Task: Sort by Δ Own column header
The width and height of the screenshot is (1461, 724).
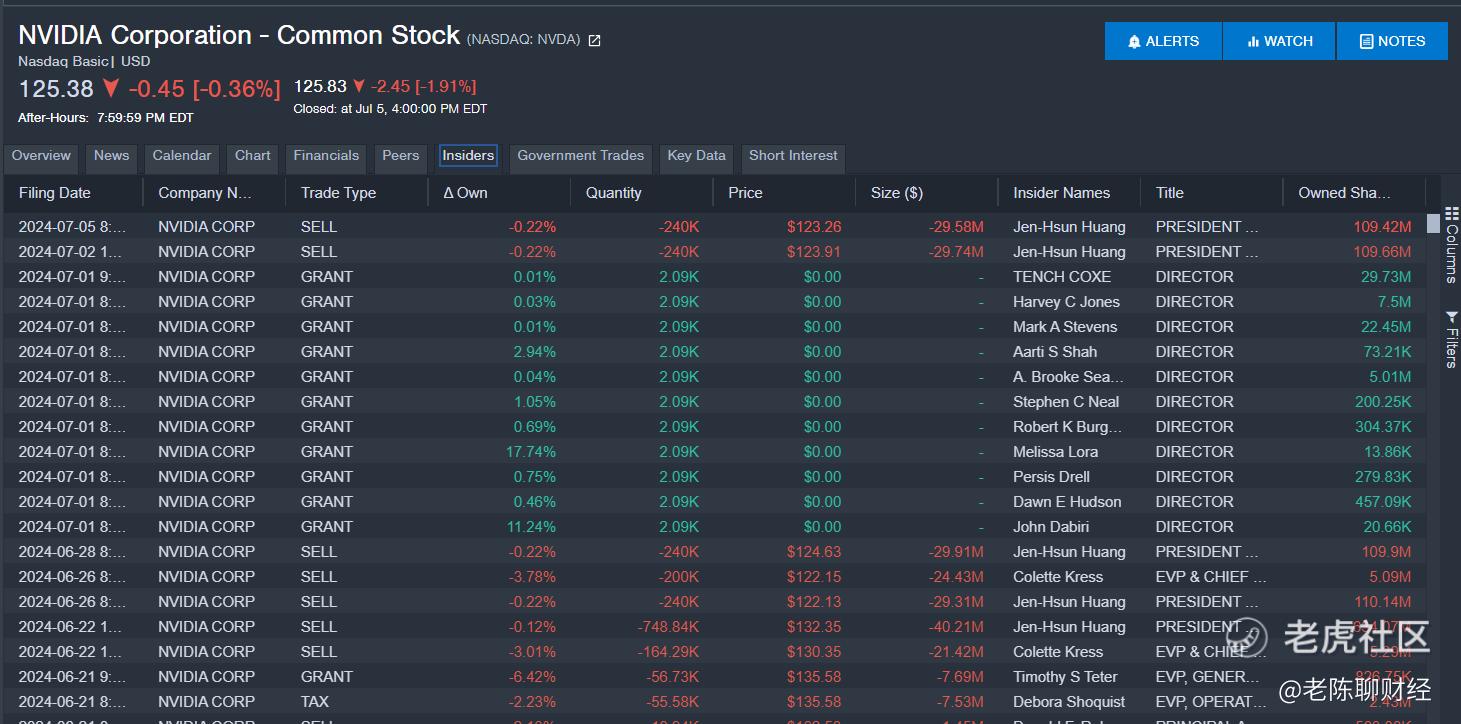Action: [499, 193]
